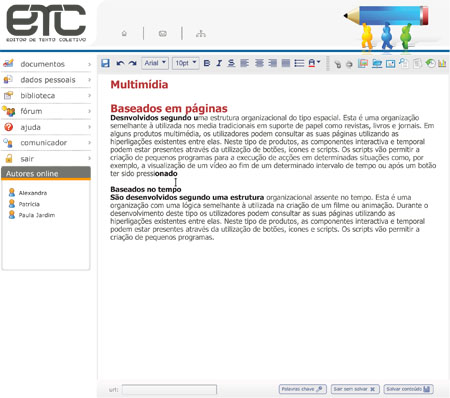450x398 pixels.
Task: Click the documentos chart icon
Action: (x=8, y=63)
